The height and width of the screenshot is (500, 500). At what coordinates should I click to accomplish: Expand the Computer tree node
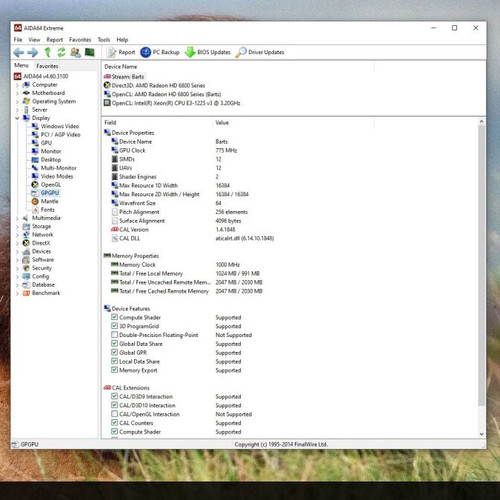[x=17, y=85]
